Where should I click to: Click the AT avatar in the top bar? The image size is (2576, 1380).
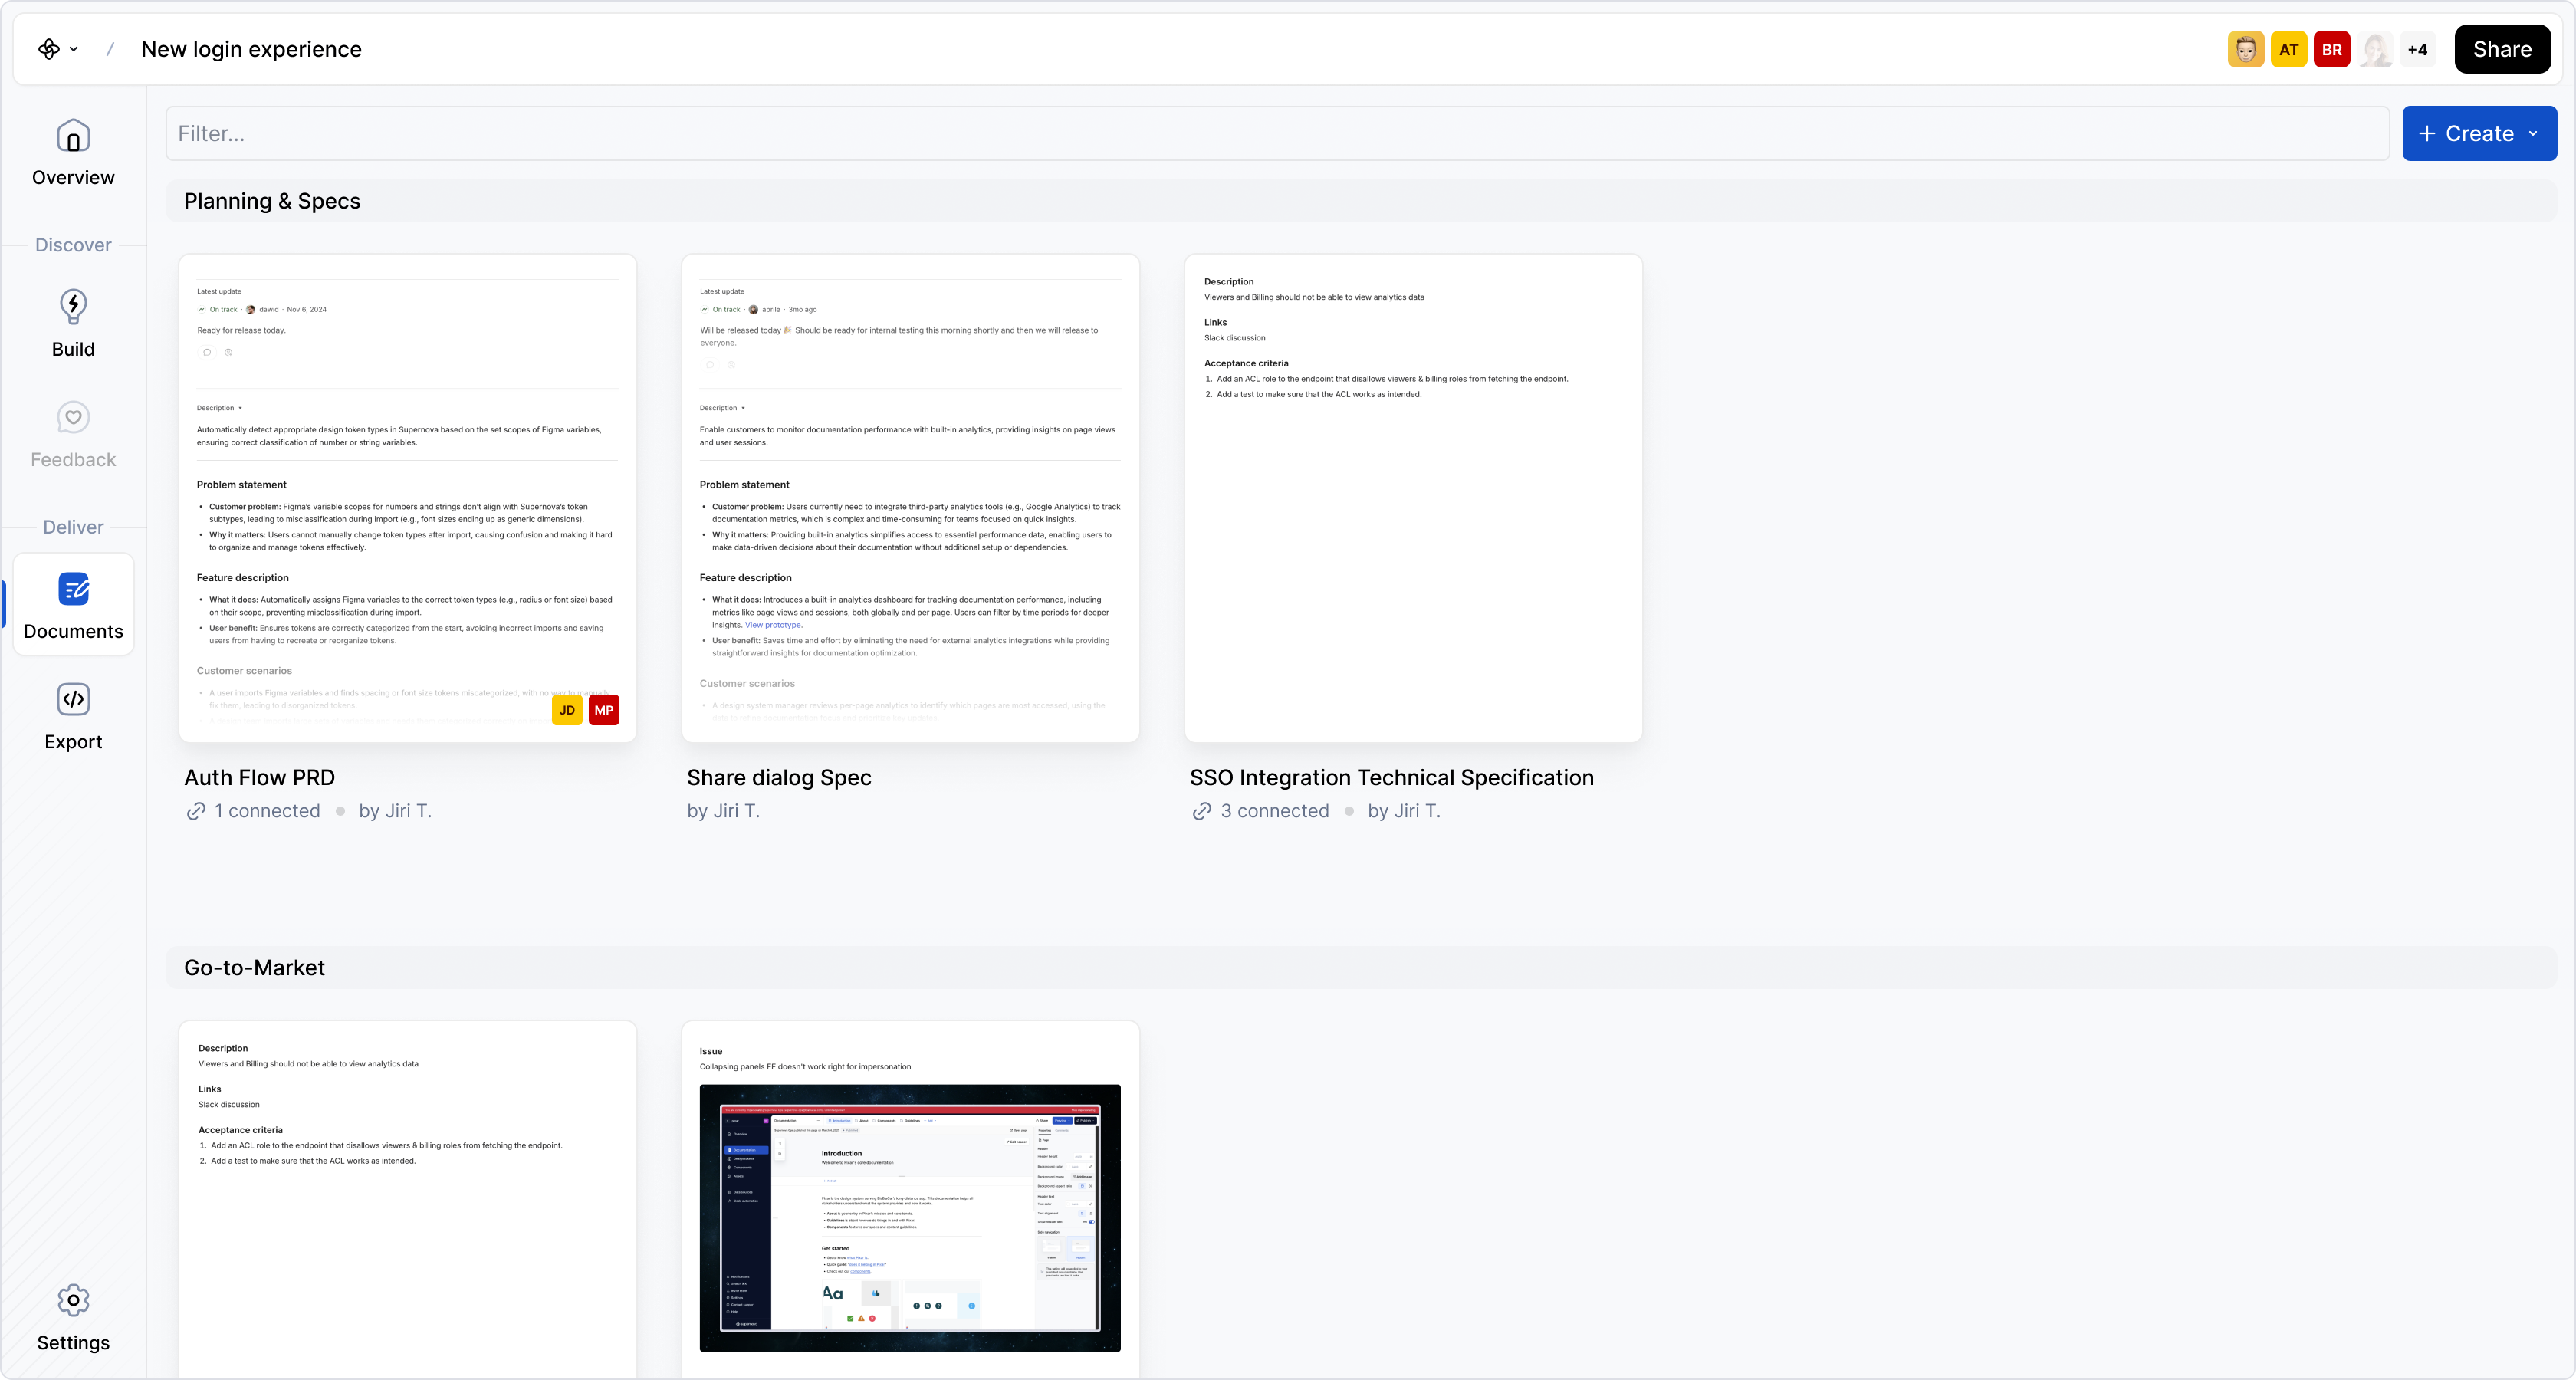click(2289, 49)
